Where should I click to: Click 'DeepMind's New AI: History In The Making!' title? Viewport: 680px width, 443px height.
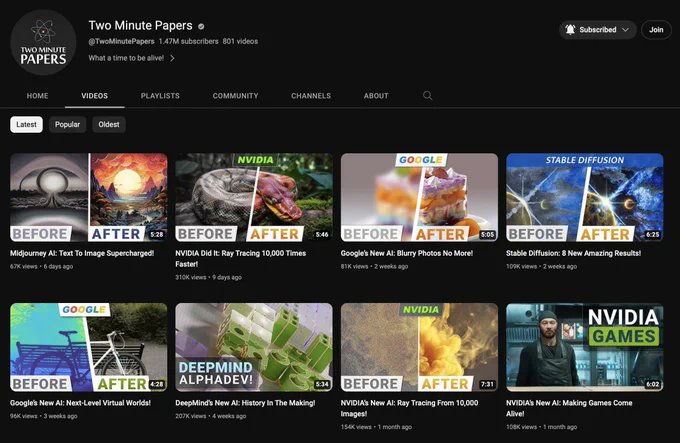[x=245, y=403]
